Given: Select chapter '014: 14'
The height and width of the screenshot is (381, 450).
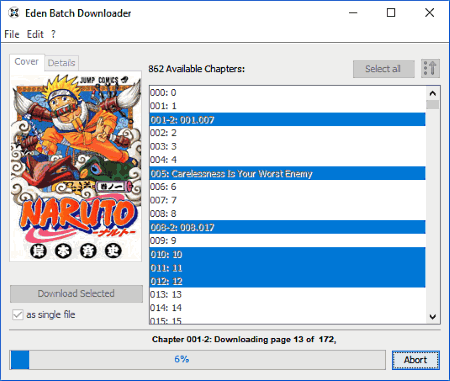Looking at the screenshot, I should pyautogui.click(x=288, y=308).
